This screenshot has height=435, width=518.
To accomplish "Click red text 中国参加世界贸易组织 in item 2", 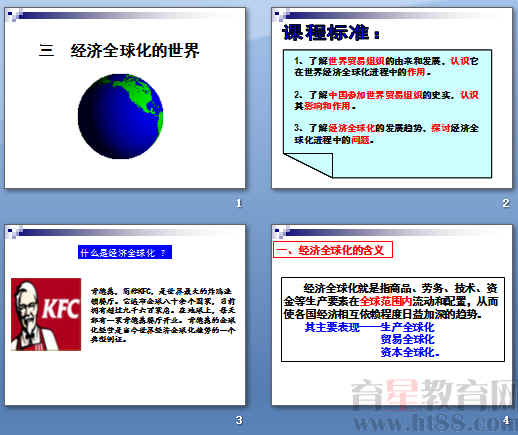I will pos(375,95).
